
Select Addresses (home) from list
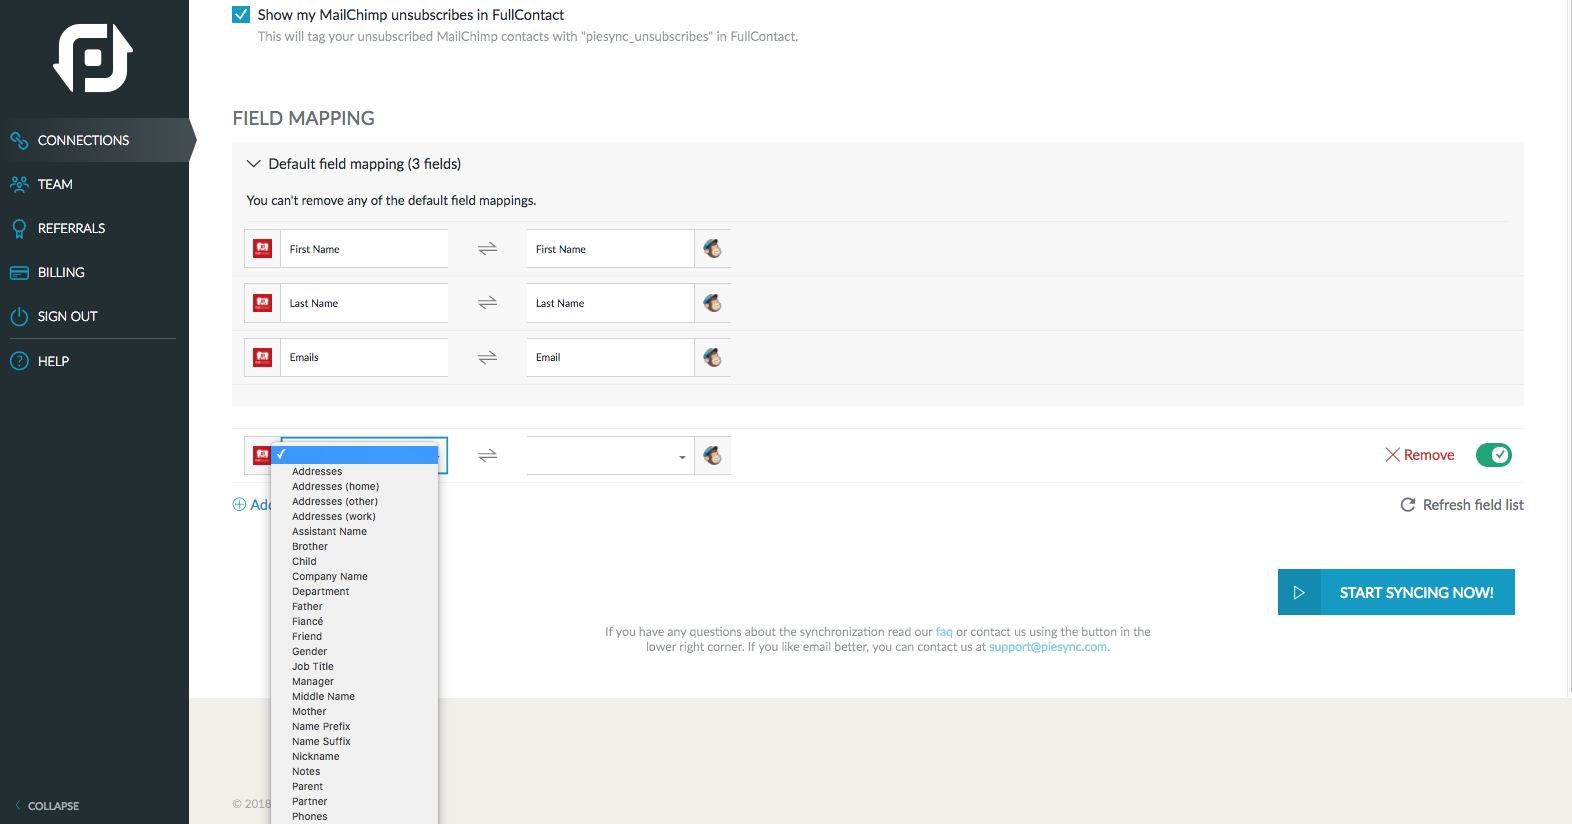(x=355, y=486)
